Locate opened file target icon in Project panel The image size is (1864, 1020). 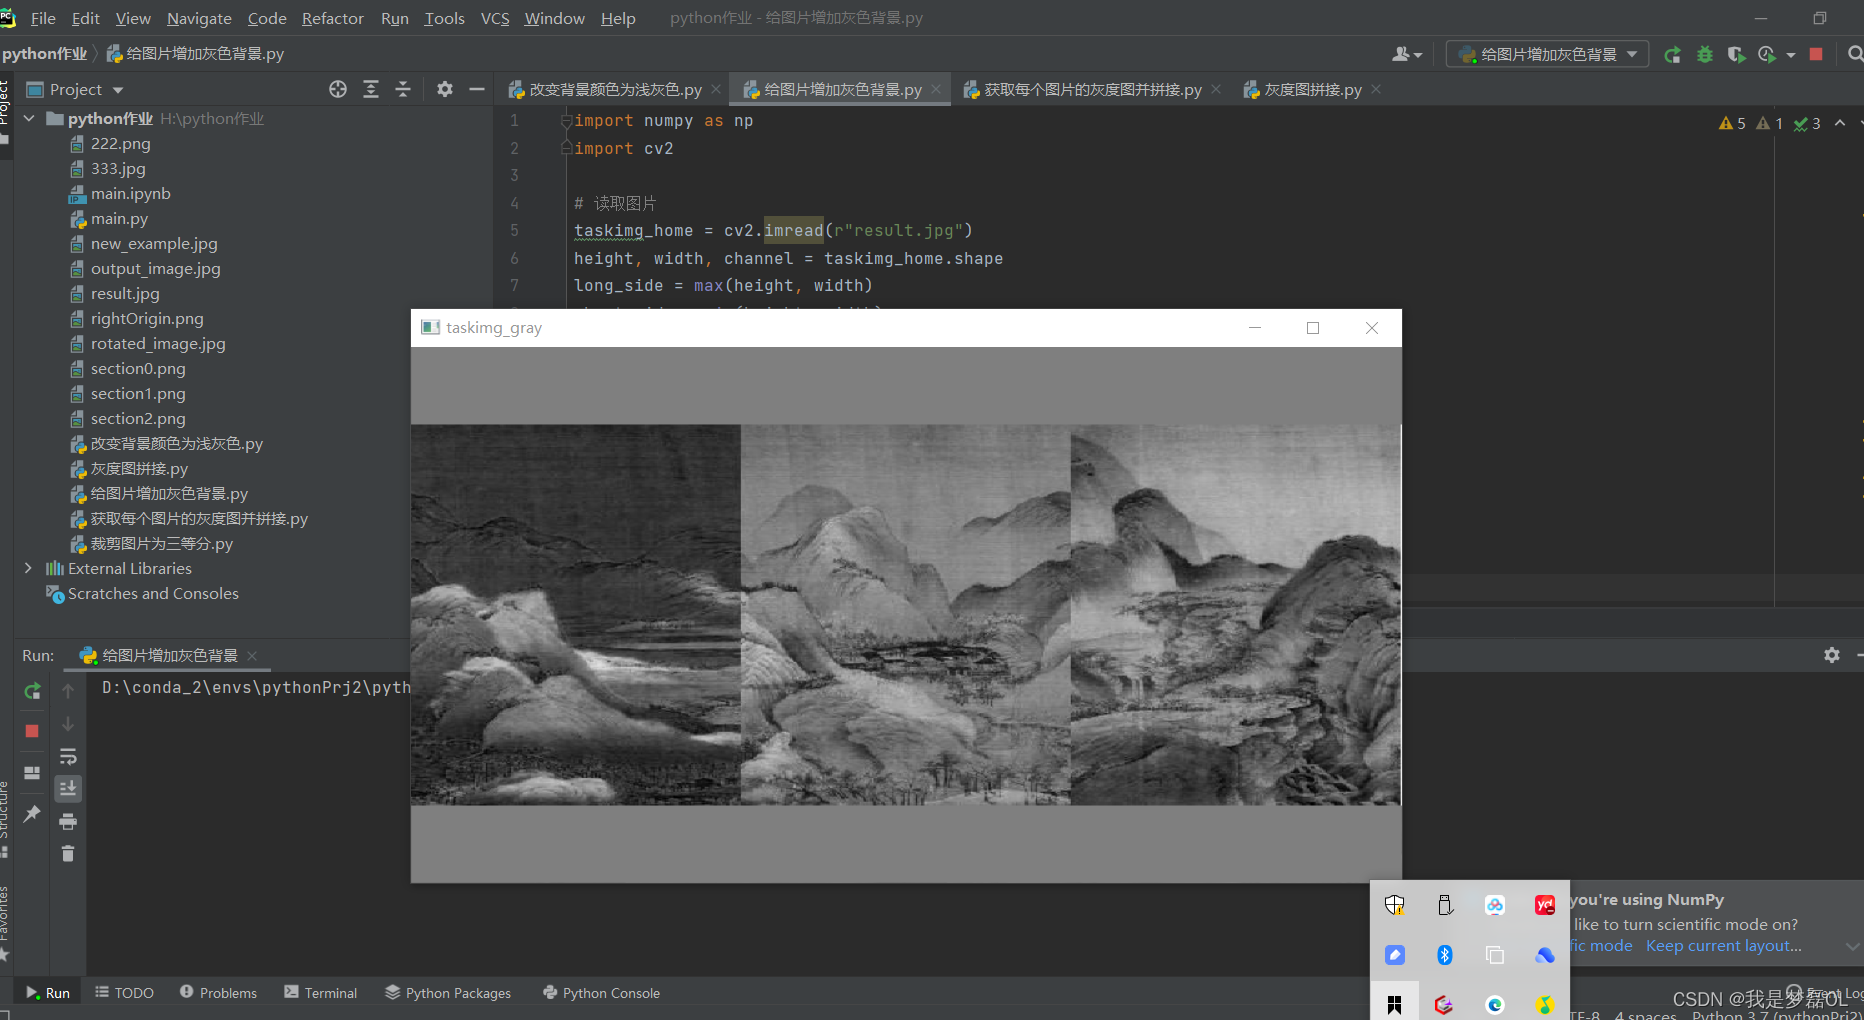(x=338, y=89)
